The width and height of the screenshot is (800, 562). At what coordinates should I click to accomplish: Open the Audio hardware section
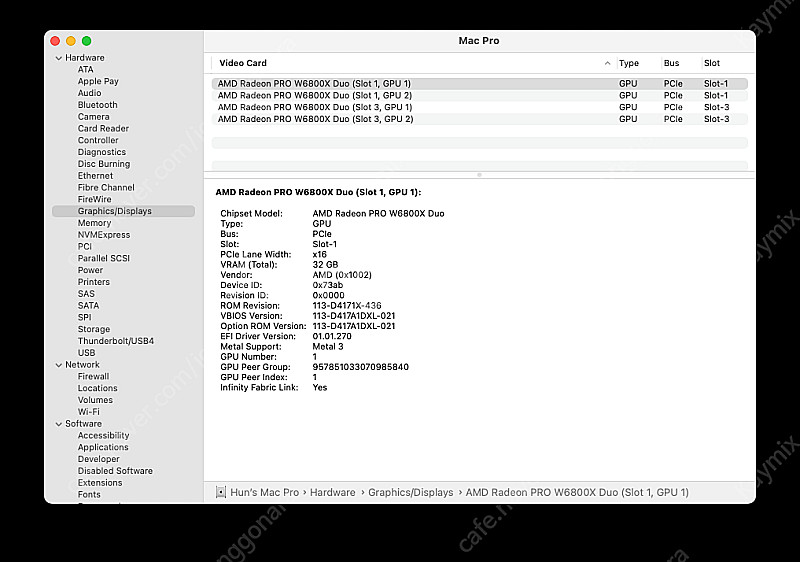89,93
